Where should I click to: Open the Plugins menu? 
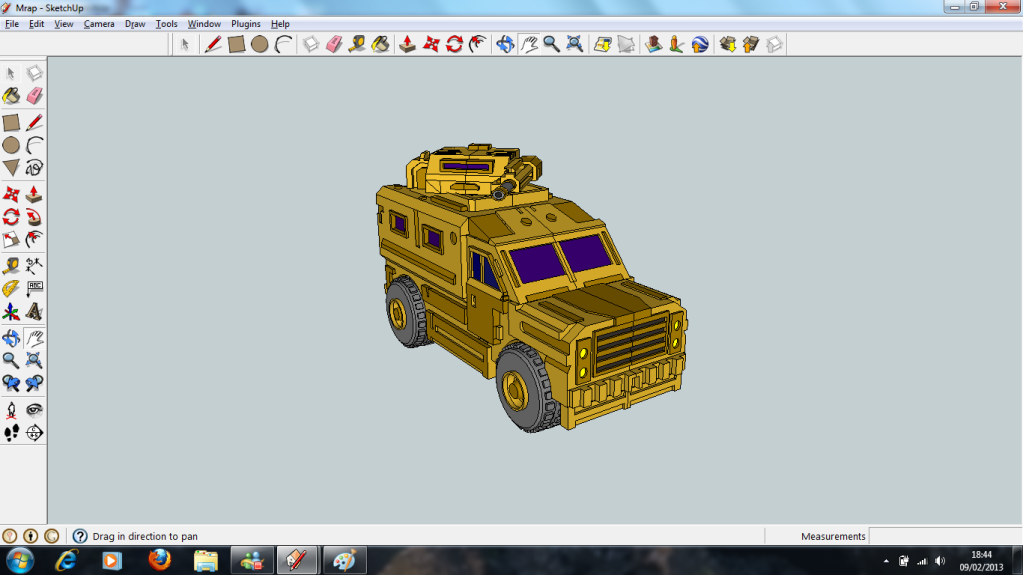[246, 24]
